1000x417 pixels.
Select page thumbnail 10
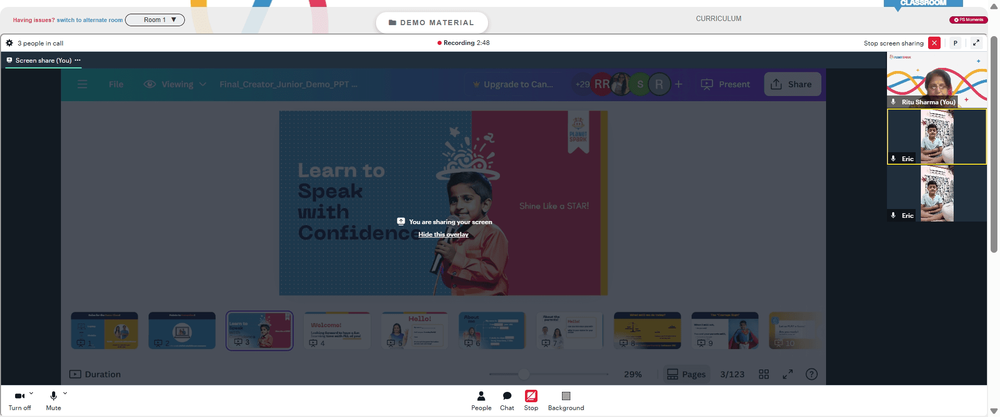[x=793, y=330]
